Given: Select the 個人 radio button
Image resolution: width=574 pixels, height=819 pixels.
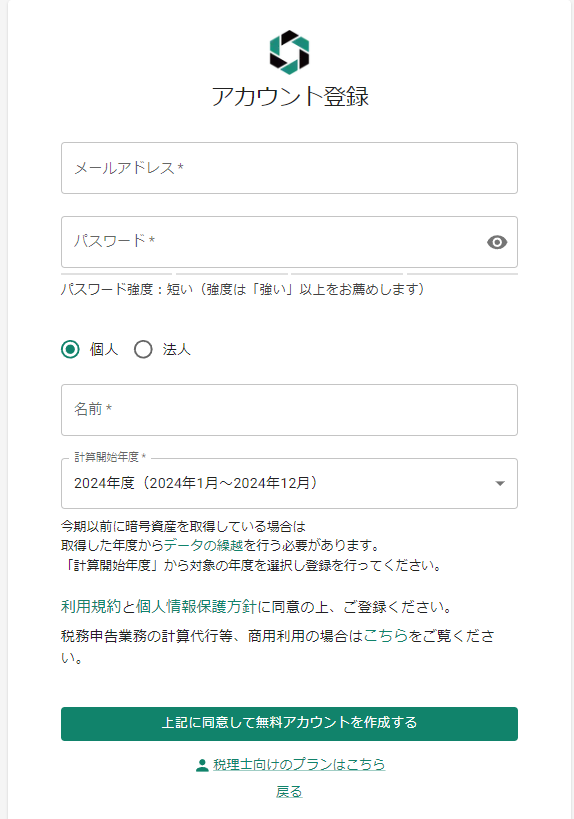Looking at the screenshot, I should pos(71,349).
